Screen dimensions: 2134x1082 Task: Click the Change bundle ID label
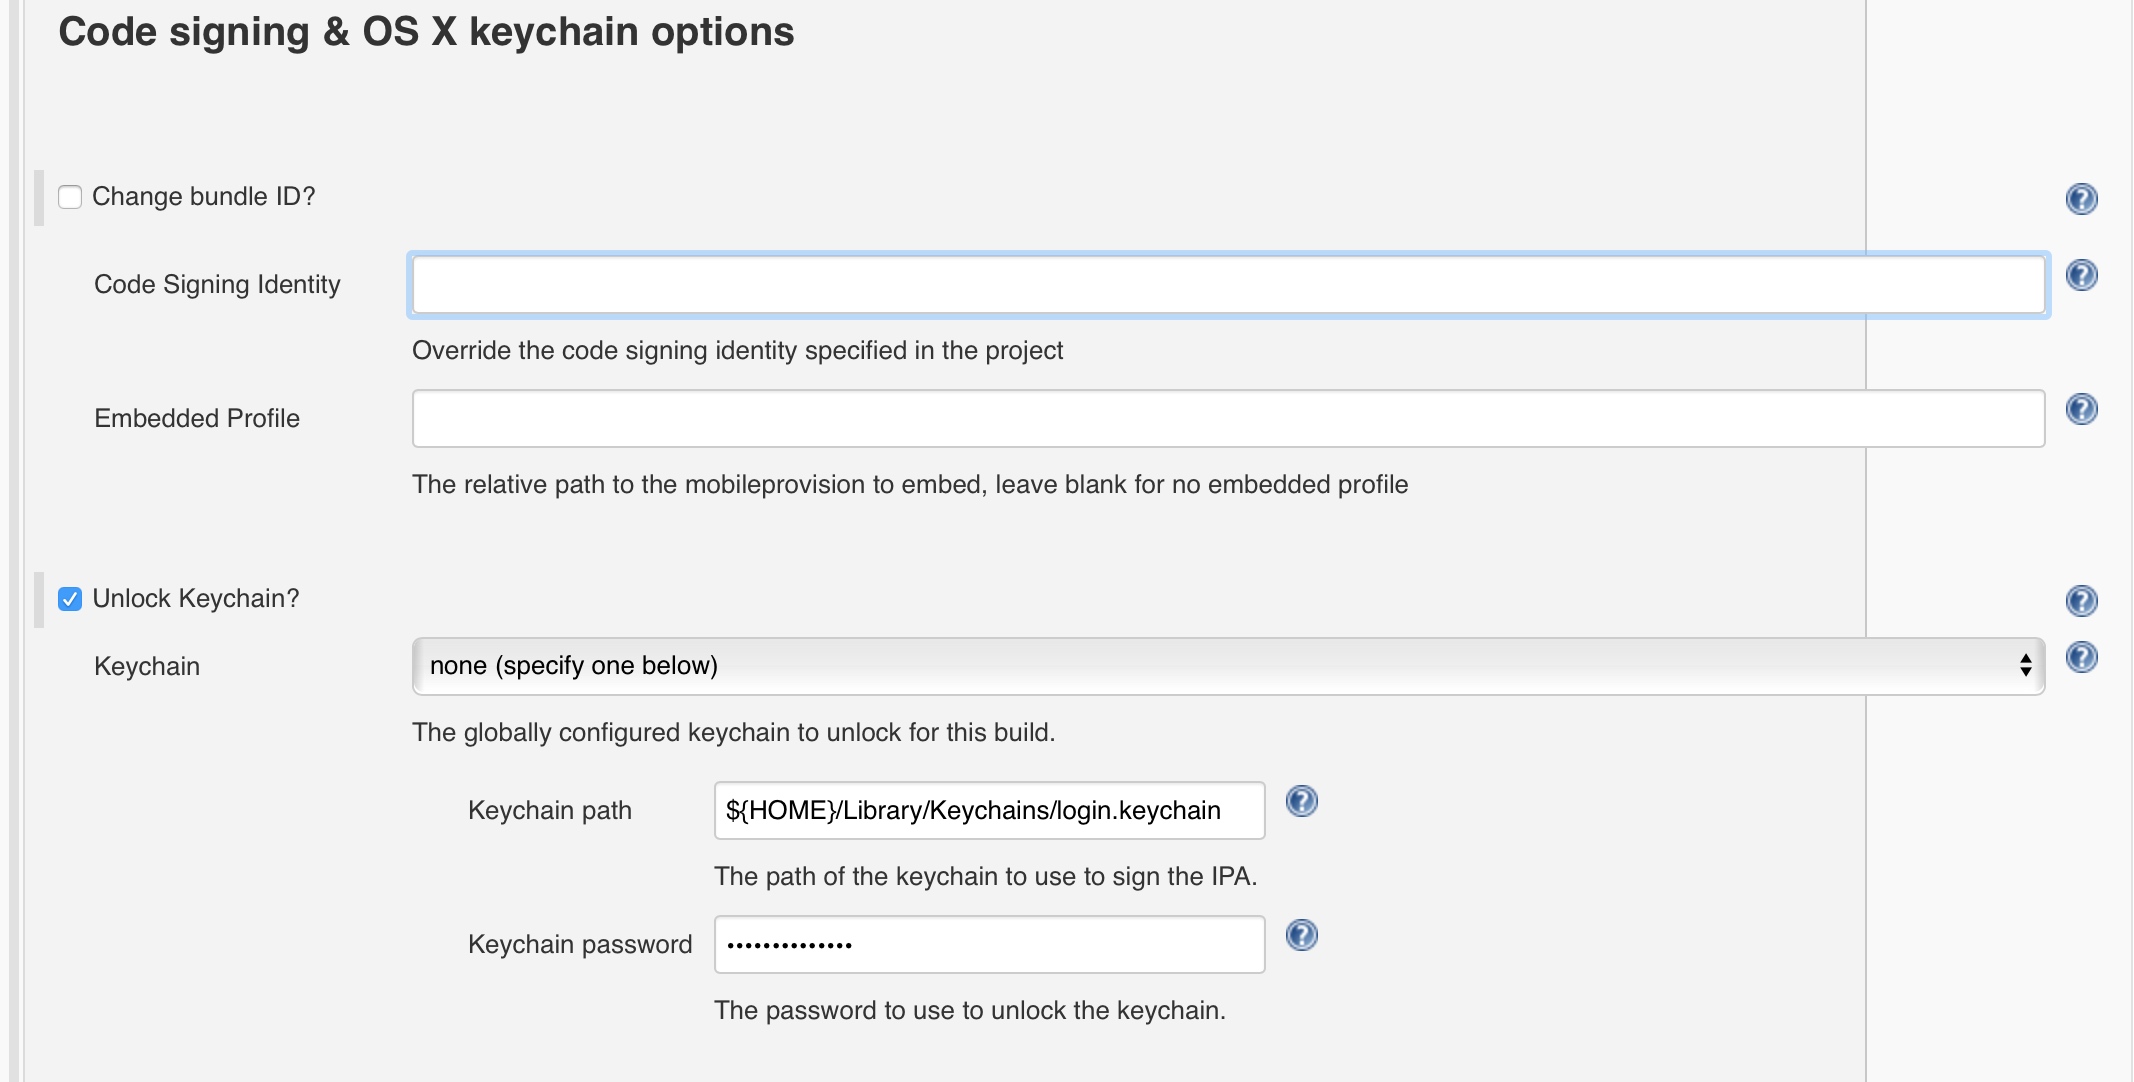click(x=203, y=197)
